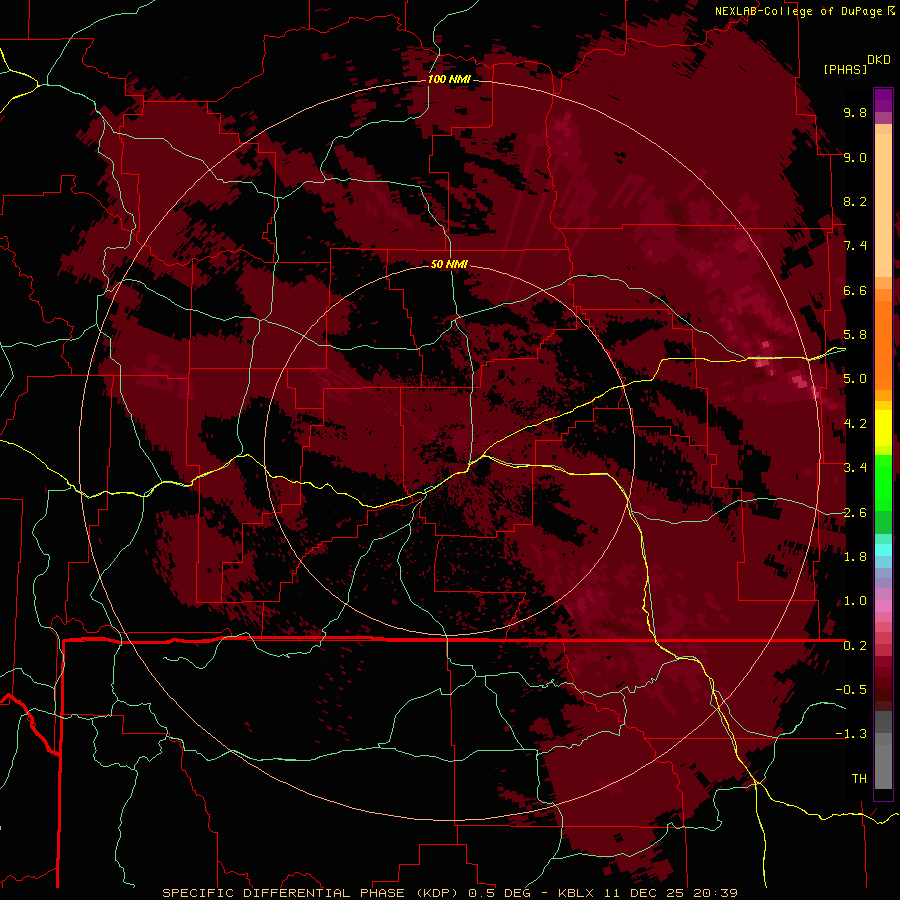Image resolution: width=900 pixels, height=900 pixels.
Task: Click the 7.4 scale value
Action: [x=855, y=246]
